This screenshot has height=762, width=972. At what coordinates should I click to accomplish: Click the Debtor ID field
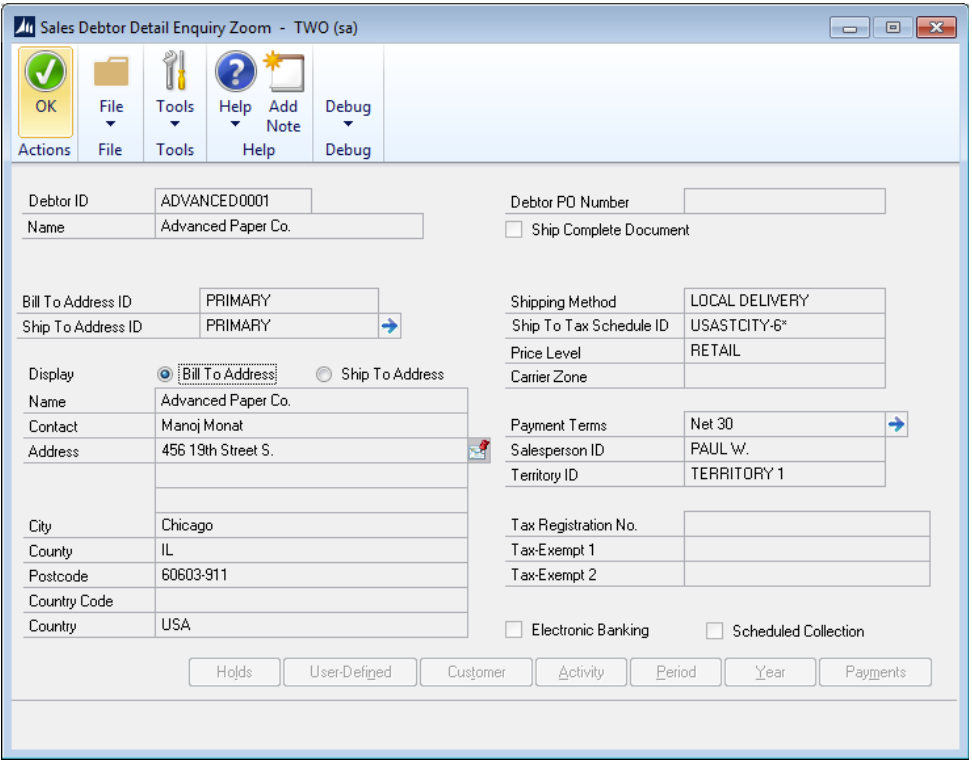tap(234, 201)
